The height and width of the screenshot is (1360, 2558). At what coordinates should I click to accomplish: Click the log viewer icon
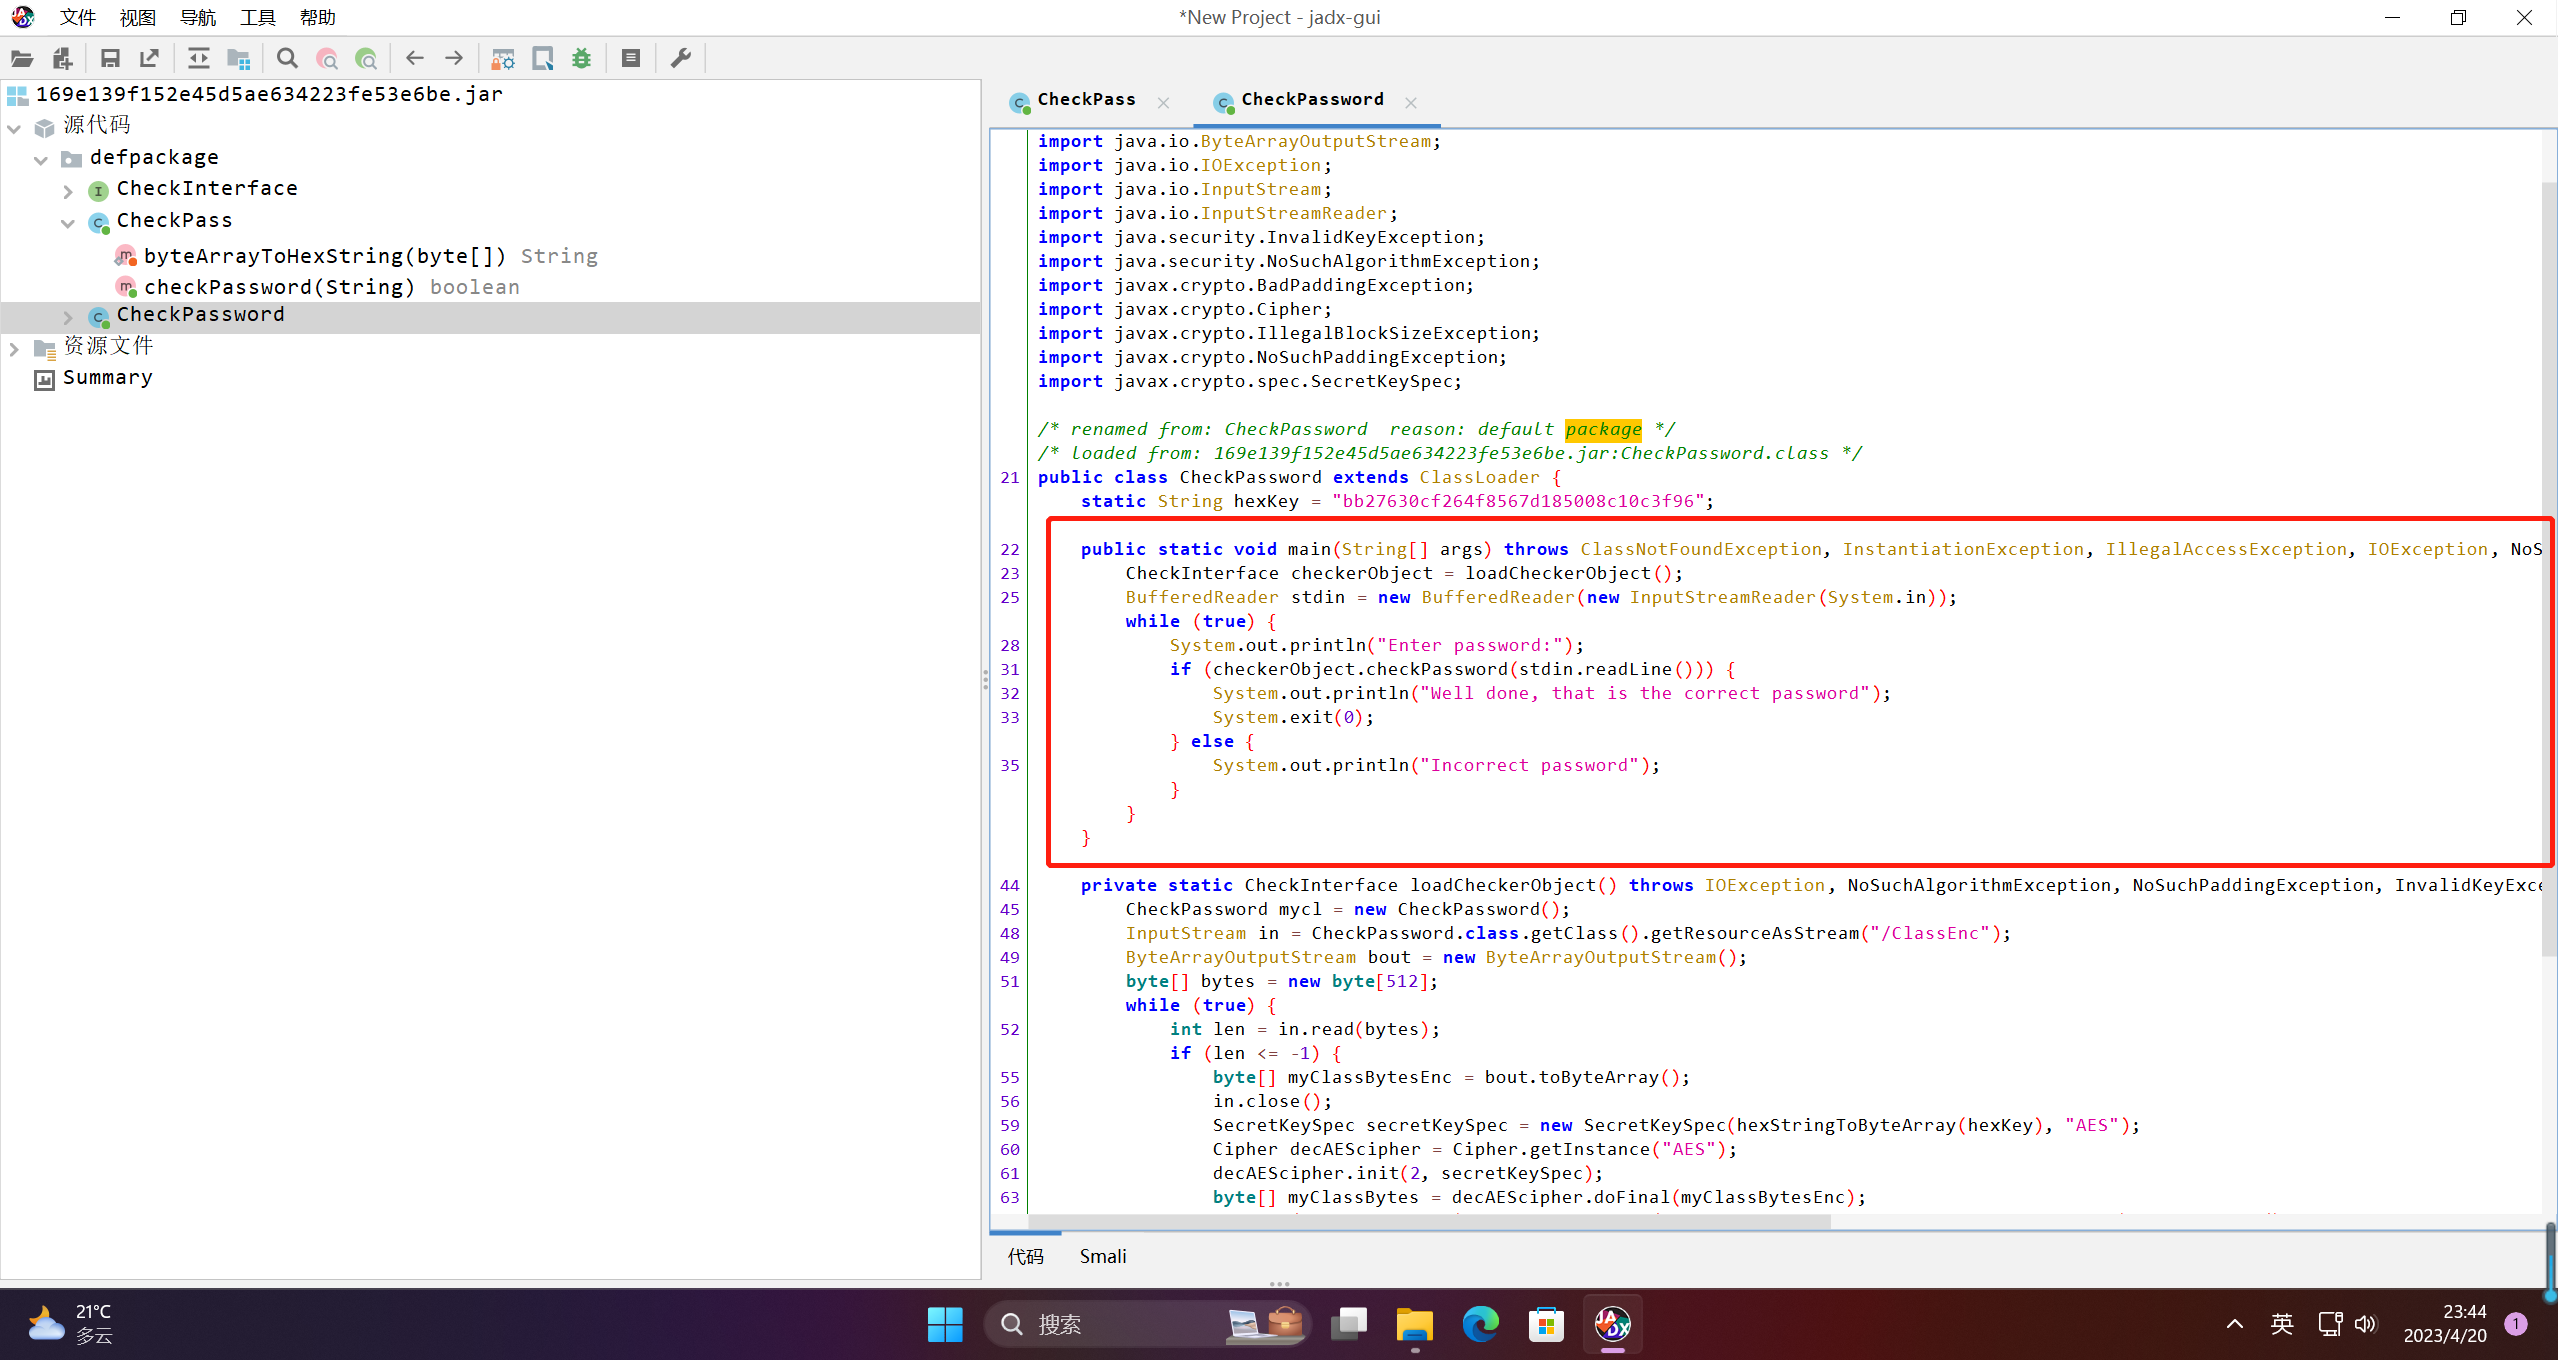[x=630, y=58]
